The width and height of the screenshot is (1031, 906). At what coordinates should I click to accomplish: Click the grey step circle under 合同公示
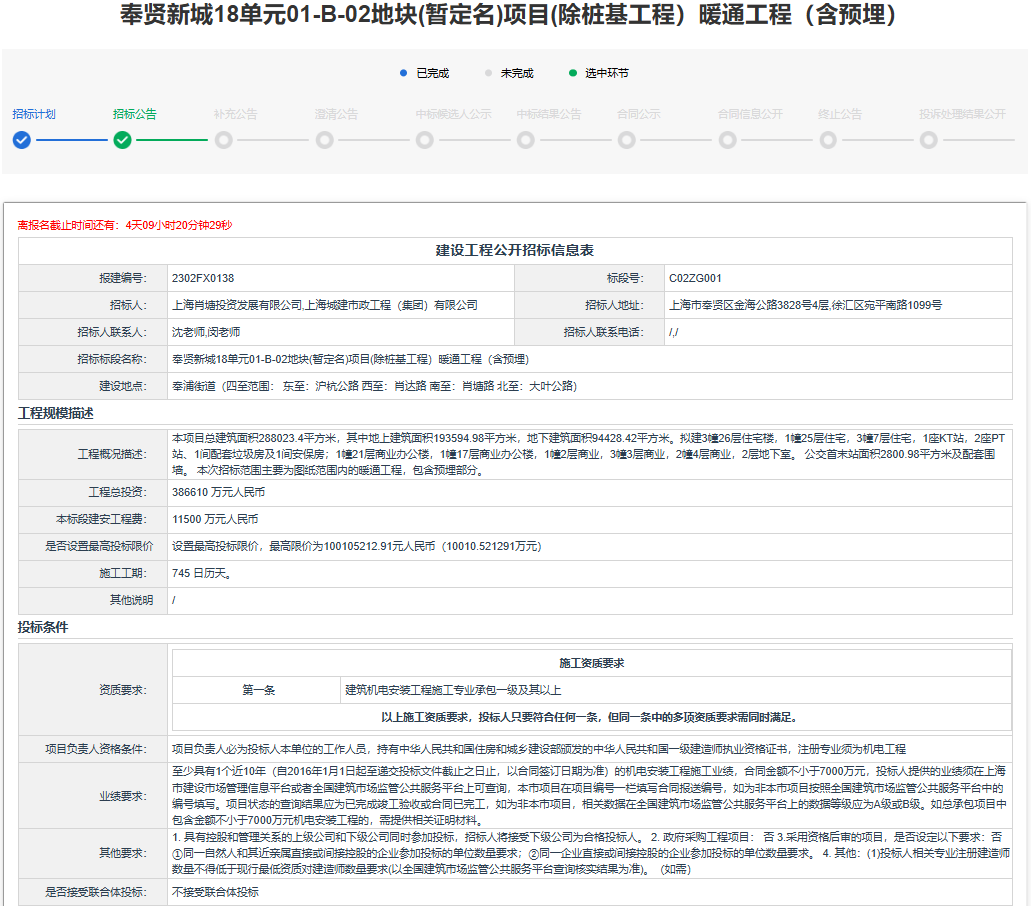[x=627, y=140]
